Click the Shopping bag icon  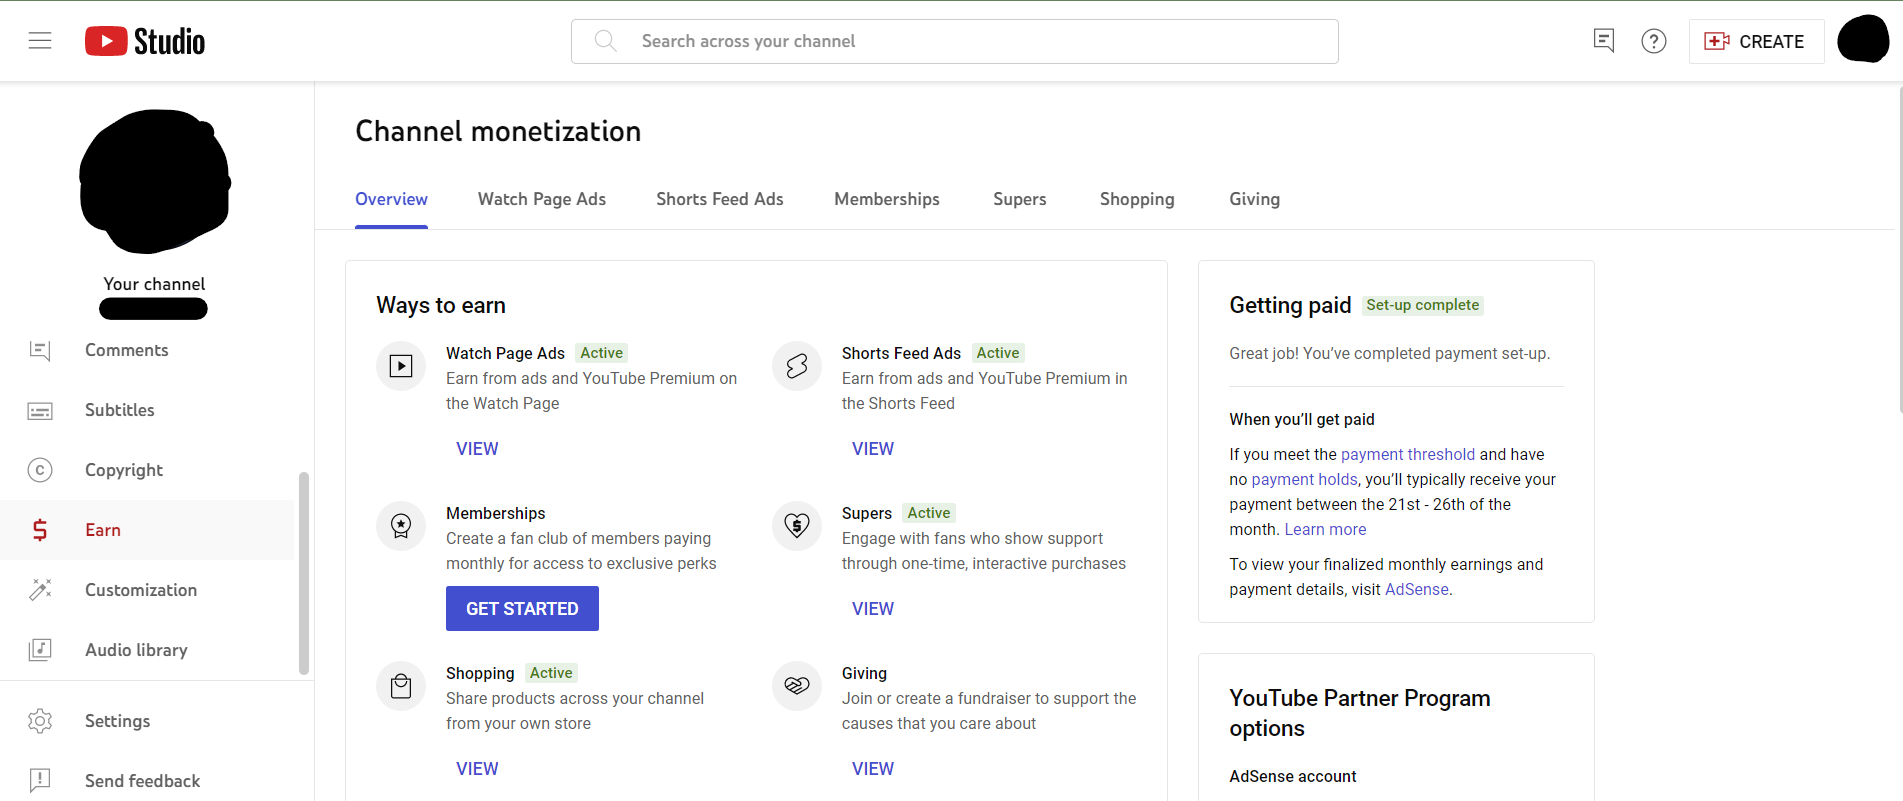pyautogui.click(x=401, y=686)
